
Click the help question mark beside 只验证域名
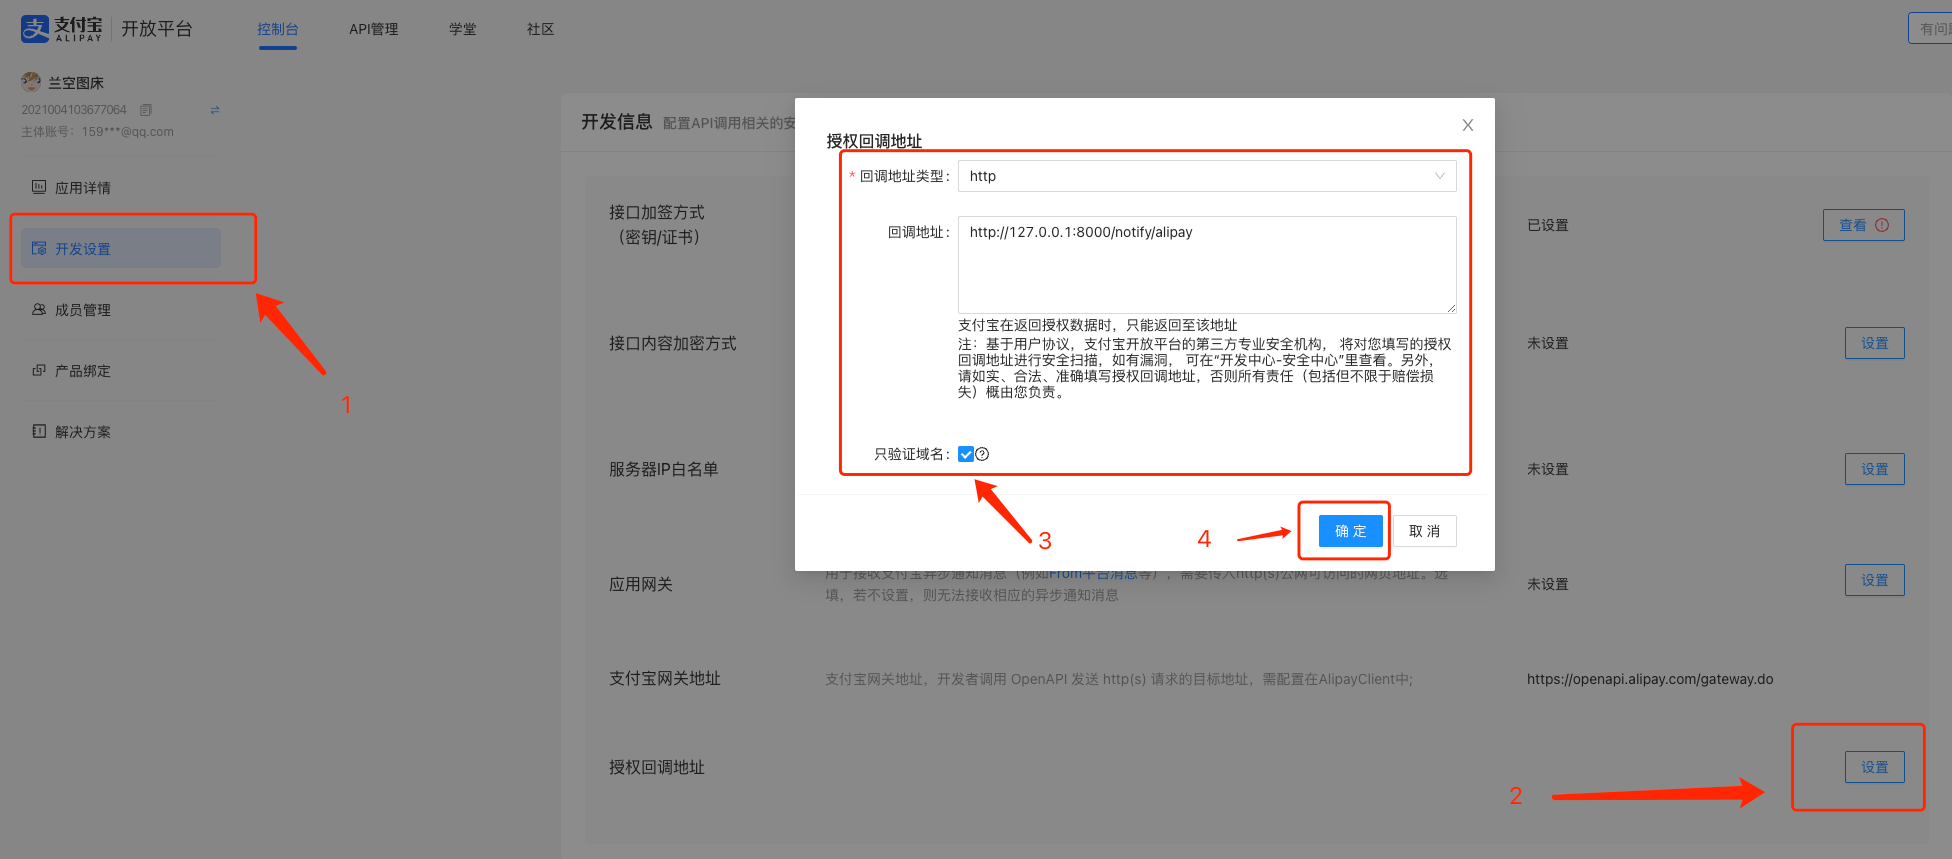click(x=982, y=454)
